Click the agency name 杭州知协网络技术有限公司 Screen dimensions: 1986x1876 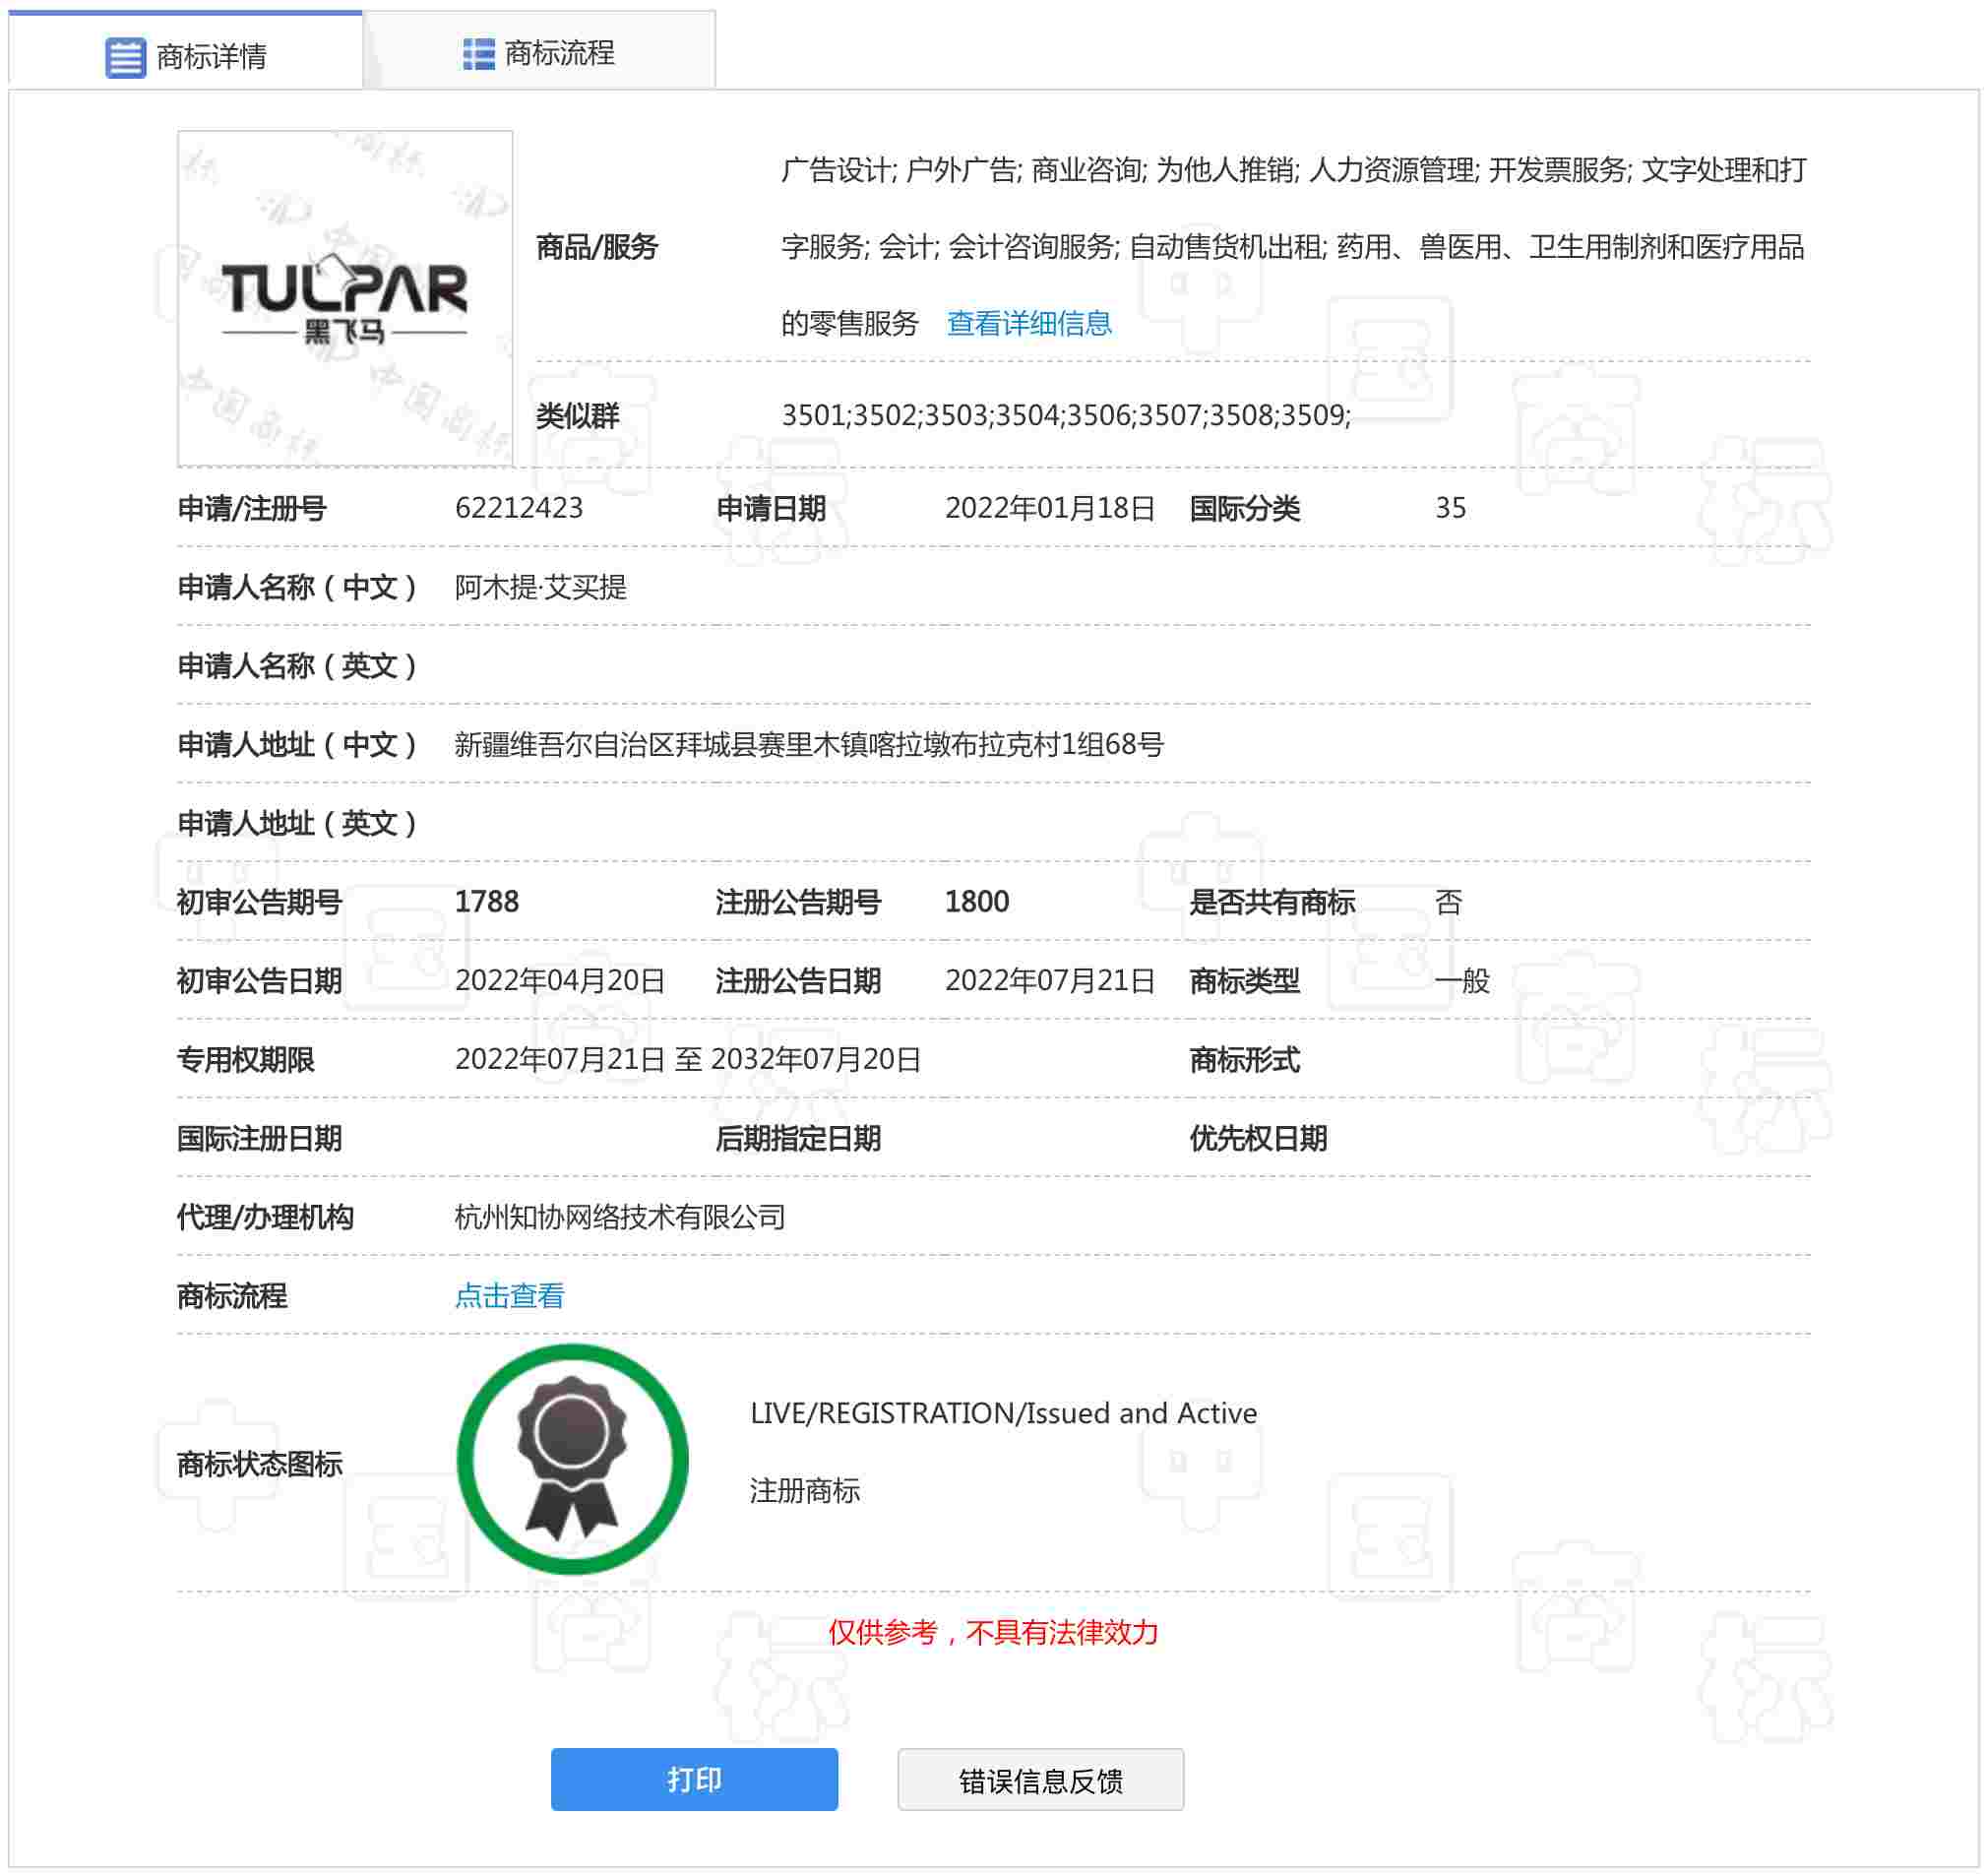[x=619, y=1216]
